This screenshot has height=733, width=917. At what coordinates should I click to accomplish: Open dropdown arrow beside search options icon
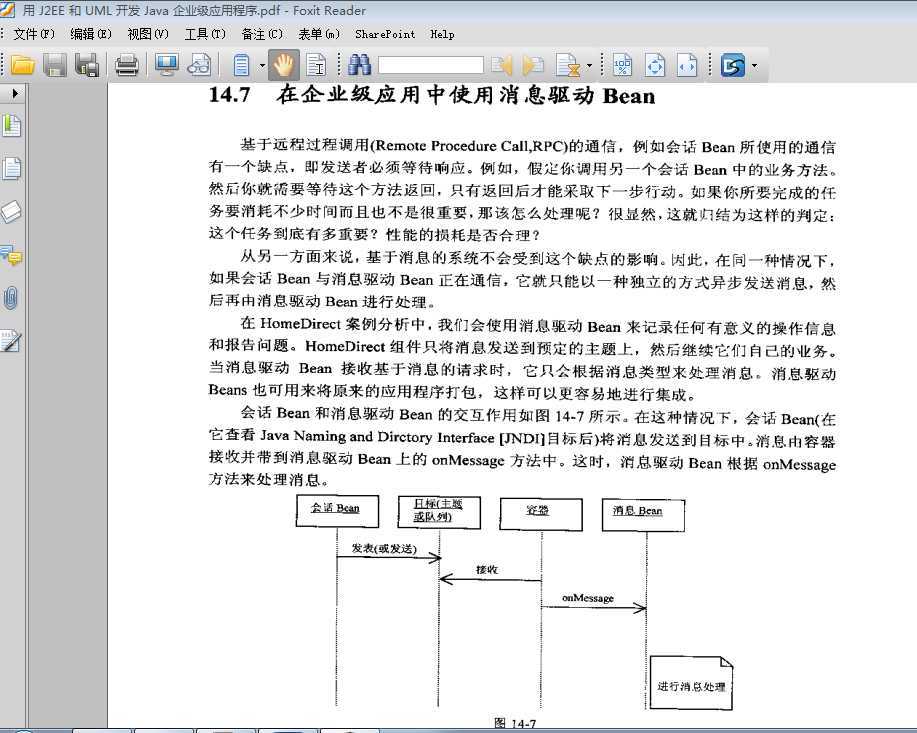pos(589,66)
